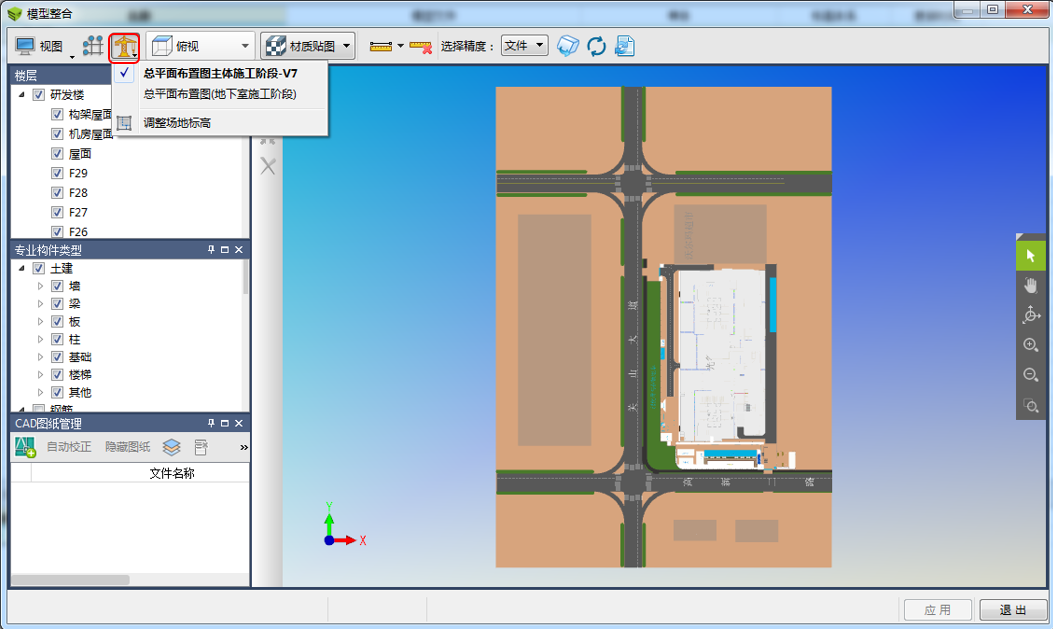
Task: Select the arrow pointer tool in viewport sidebar
Action: (1030, 256)
